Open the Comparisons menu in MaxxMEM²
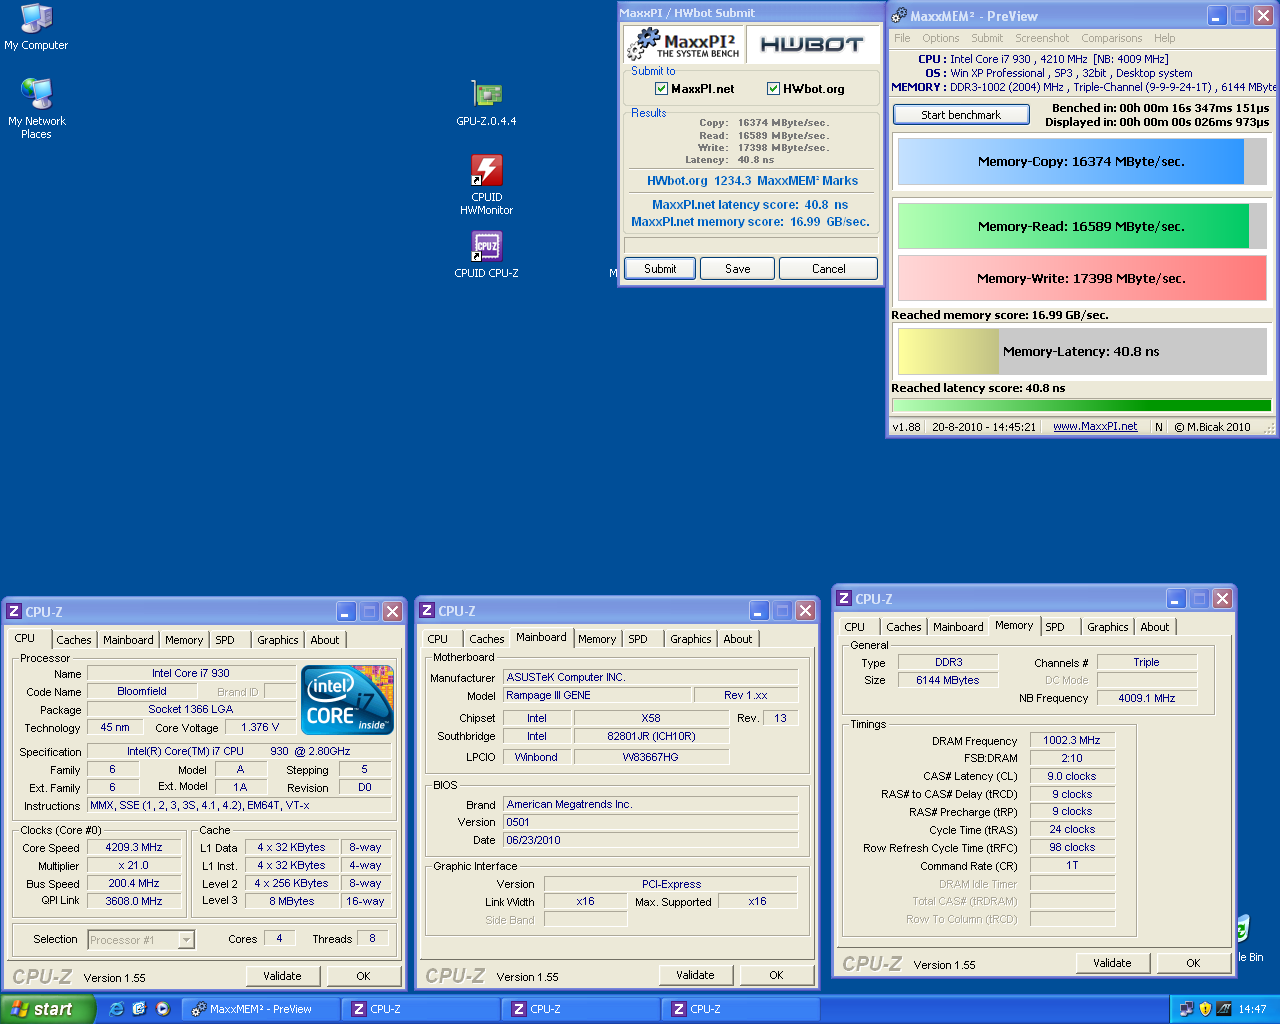1280x1024 pixels. pos(1111,38)
